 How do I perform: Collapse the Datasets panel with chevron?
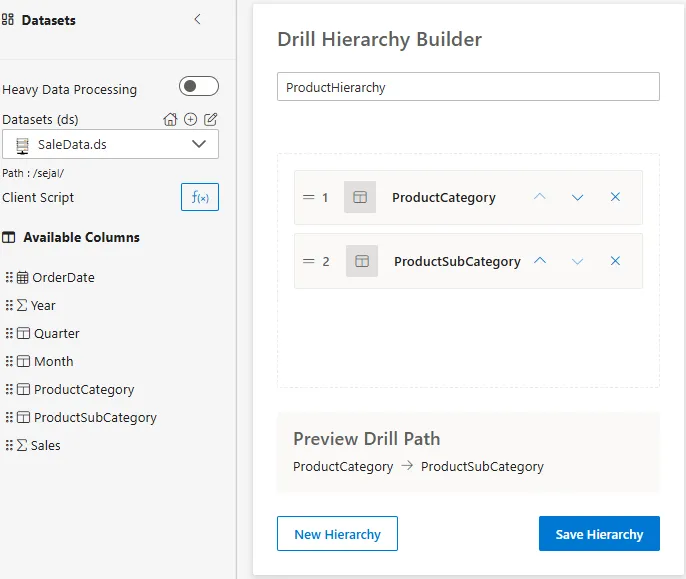tap(197, 19)
